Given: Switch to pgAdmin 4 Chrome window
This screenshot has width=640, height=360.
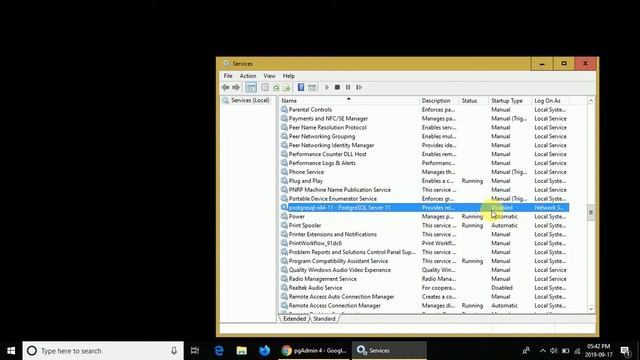Looking at the screenshot, I should click(314, 351).
